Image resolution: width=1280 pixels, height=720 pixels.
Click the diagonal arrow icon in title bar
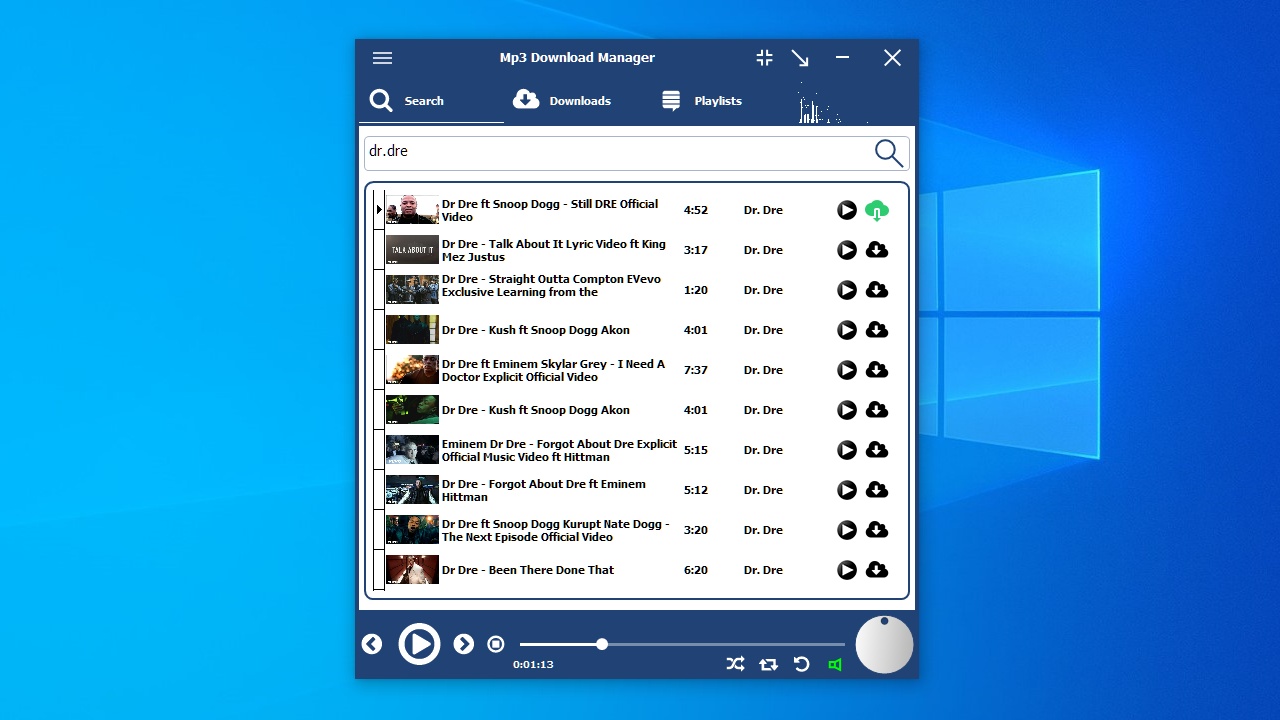point(800,58)
